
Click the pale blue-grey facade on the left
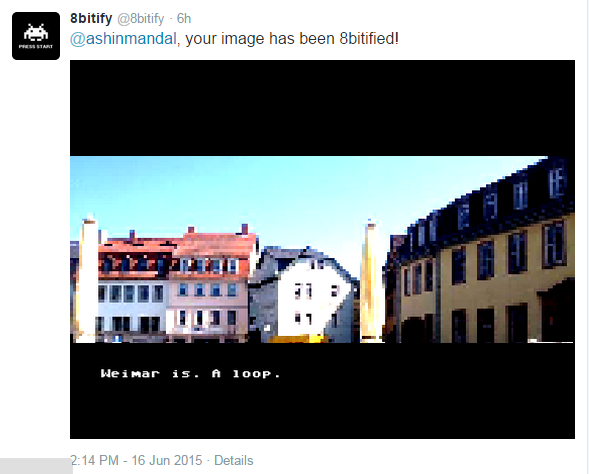(x=131, y=306)
